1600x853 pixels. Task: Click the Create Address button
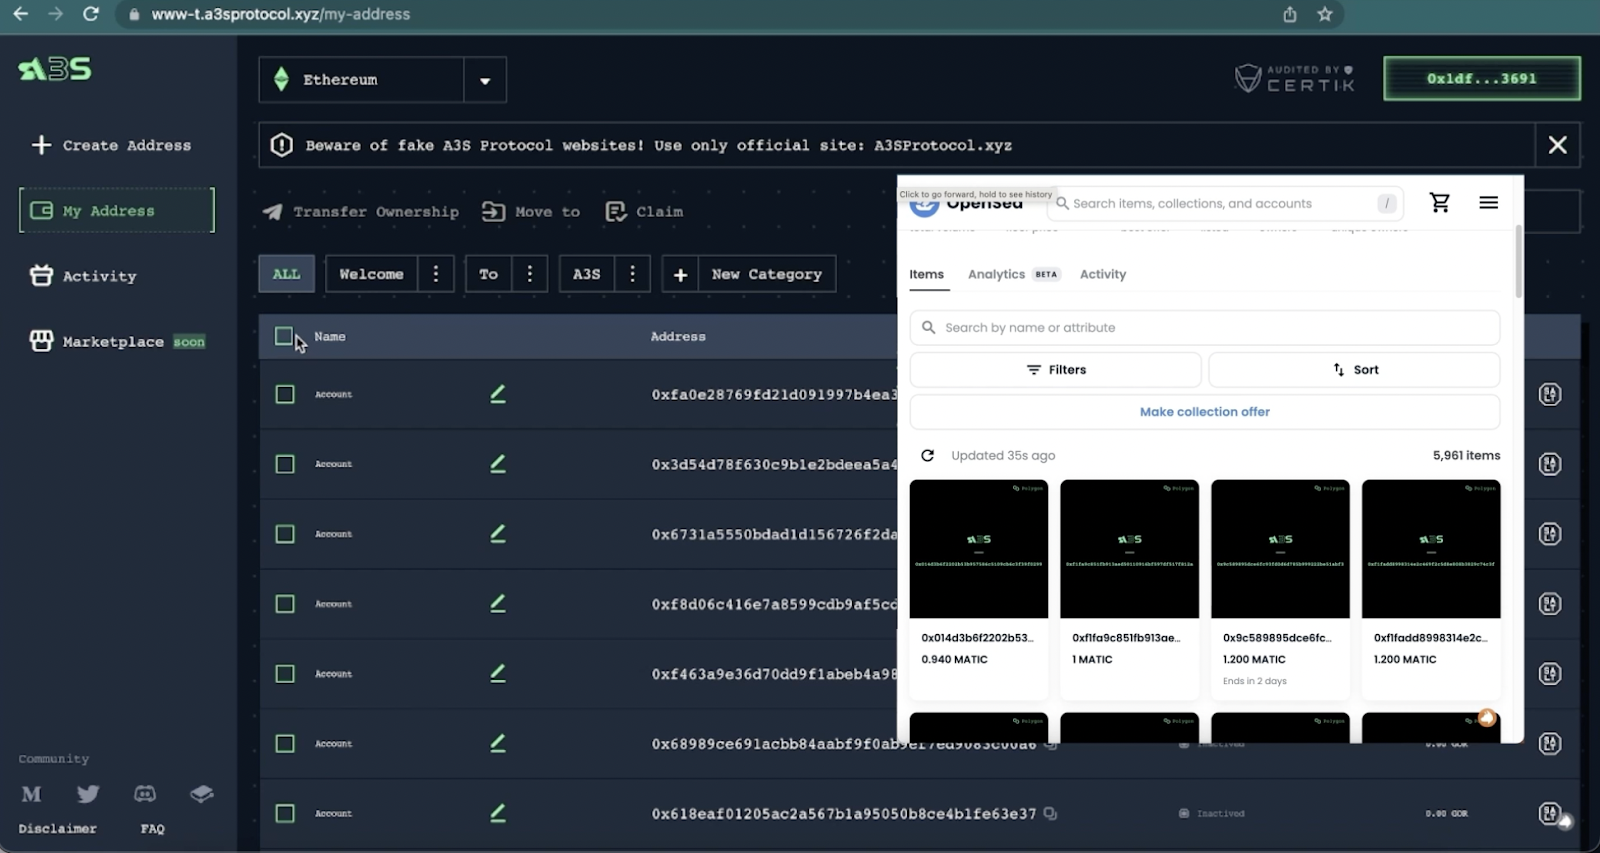tap(110, 146)
